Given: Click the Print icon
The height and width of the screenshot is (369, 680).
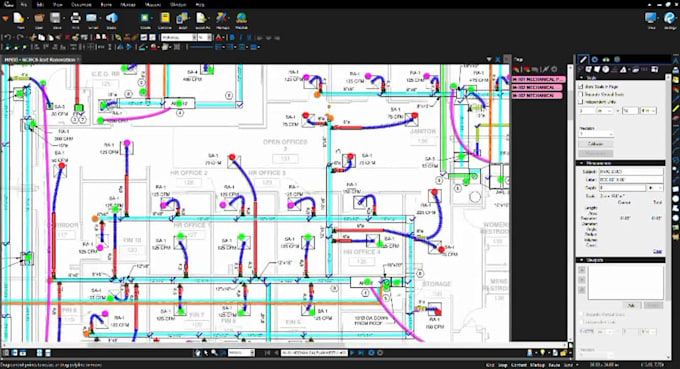Looking at the screenshot, I should (x=75, y=18).
